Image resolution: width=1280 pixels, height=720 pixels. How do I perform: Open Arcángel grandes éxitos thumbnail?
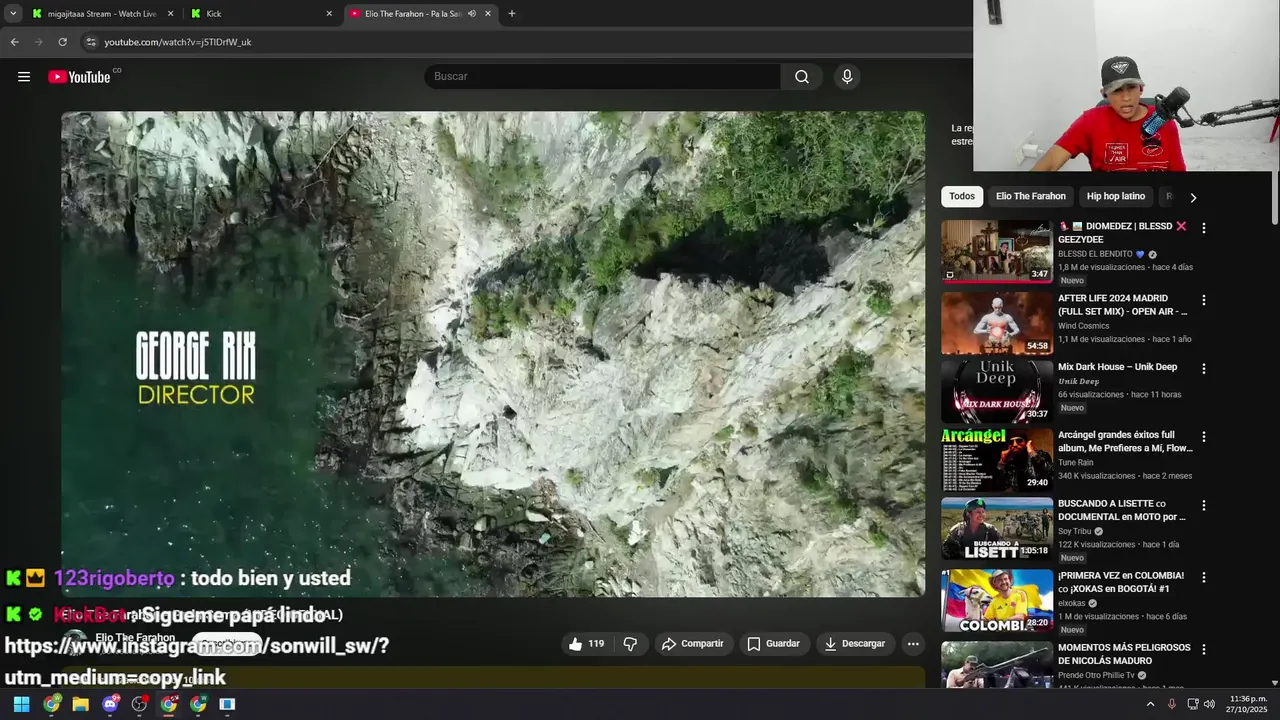pyautogui.click(x=997, y=460)
